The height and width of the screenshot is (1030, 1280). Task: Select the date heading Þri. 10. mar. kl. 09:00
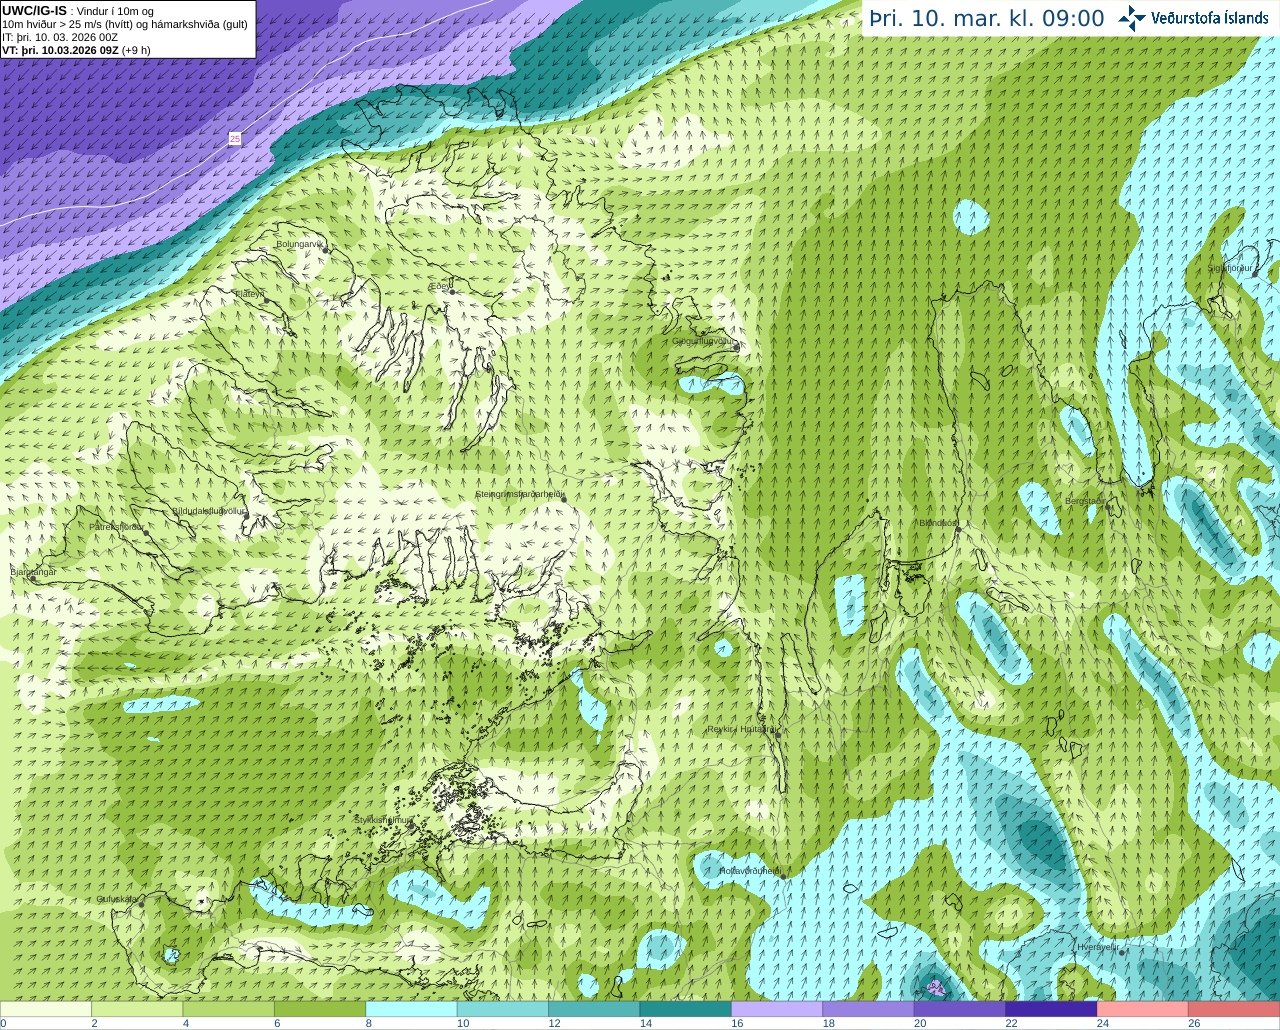tap(987, 19)
